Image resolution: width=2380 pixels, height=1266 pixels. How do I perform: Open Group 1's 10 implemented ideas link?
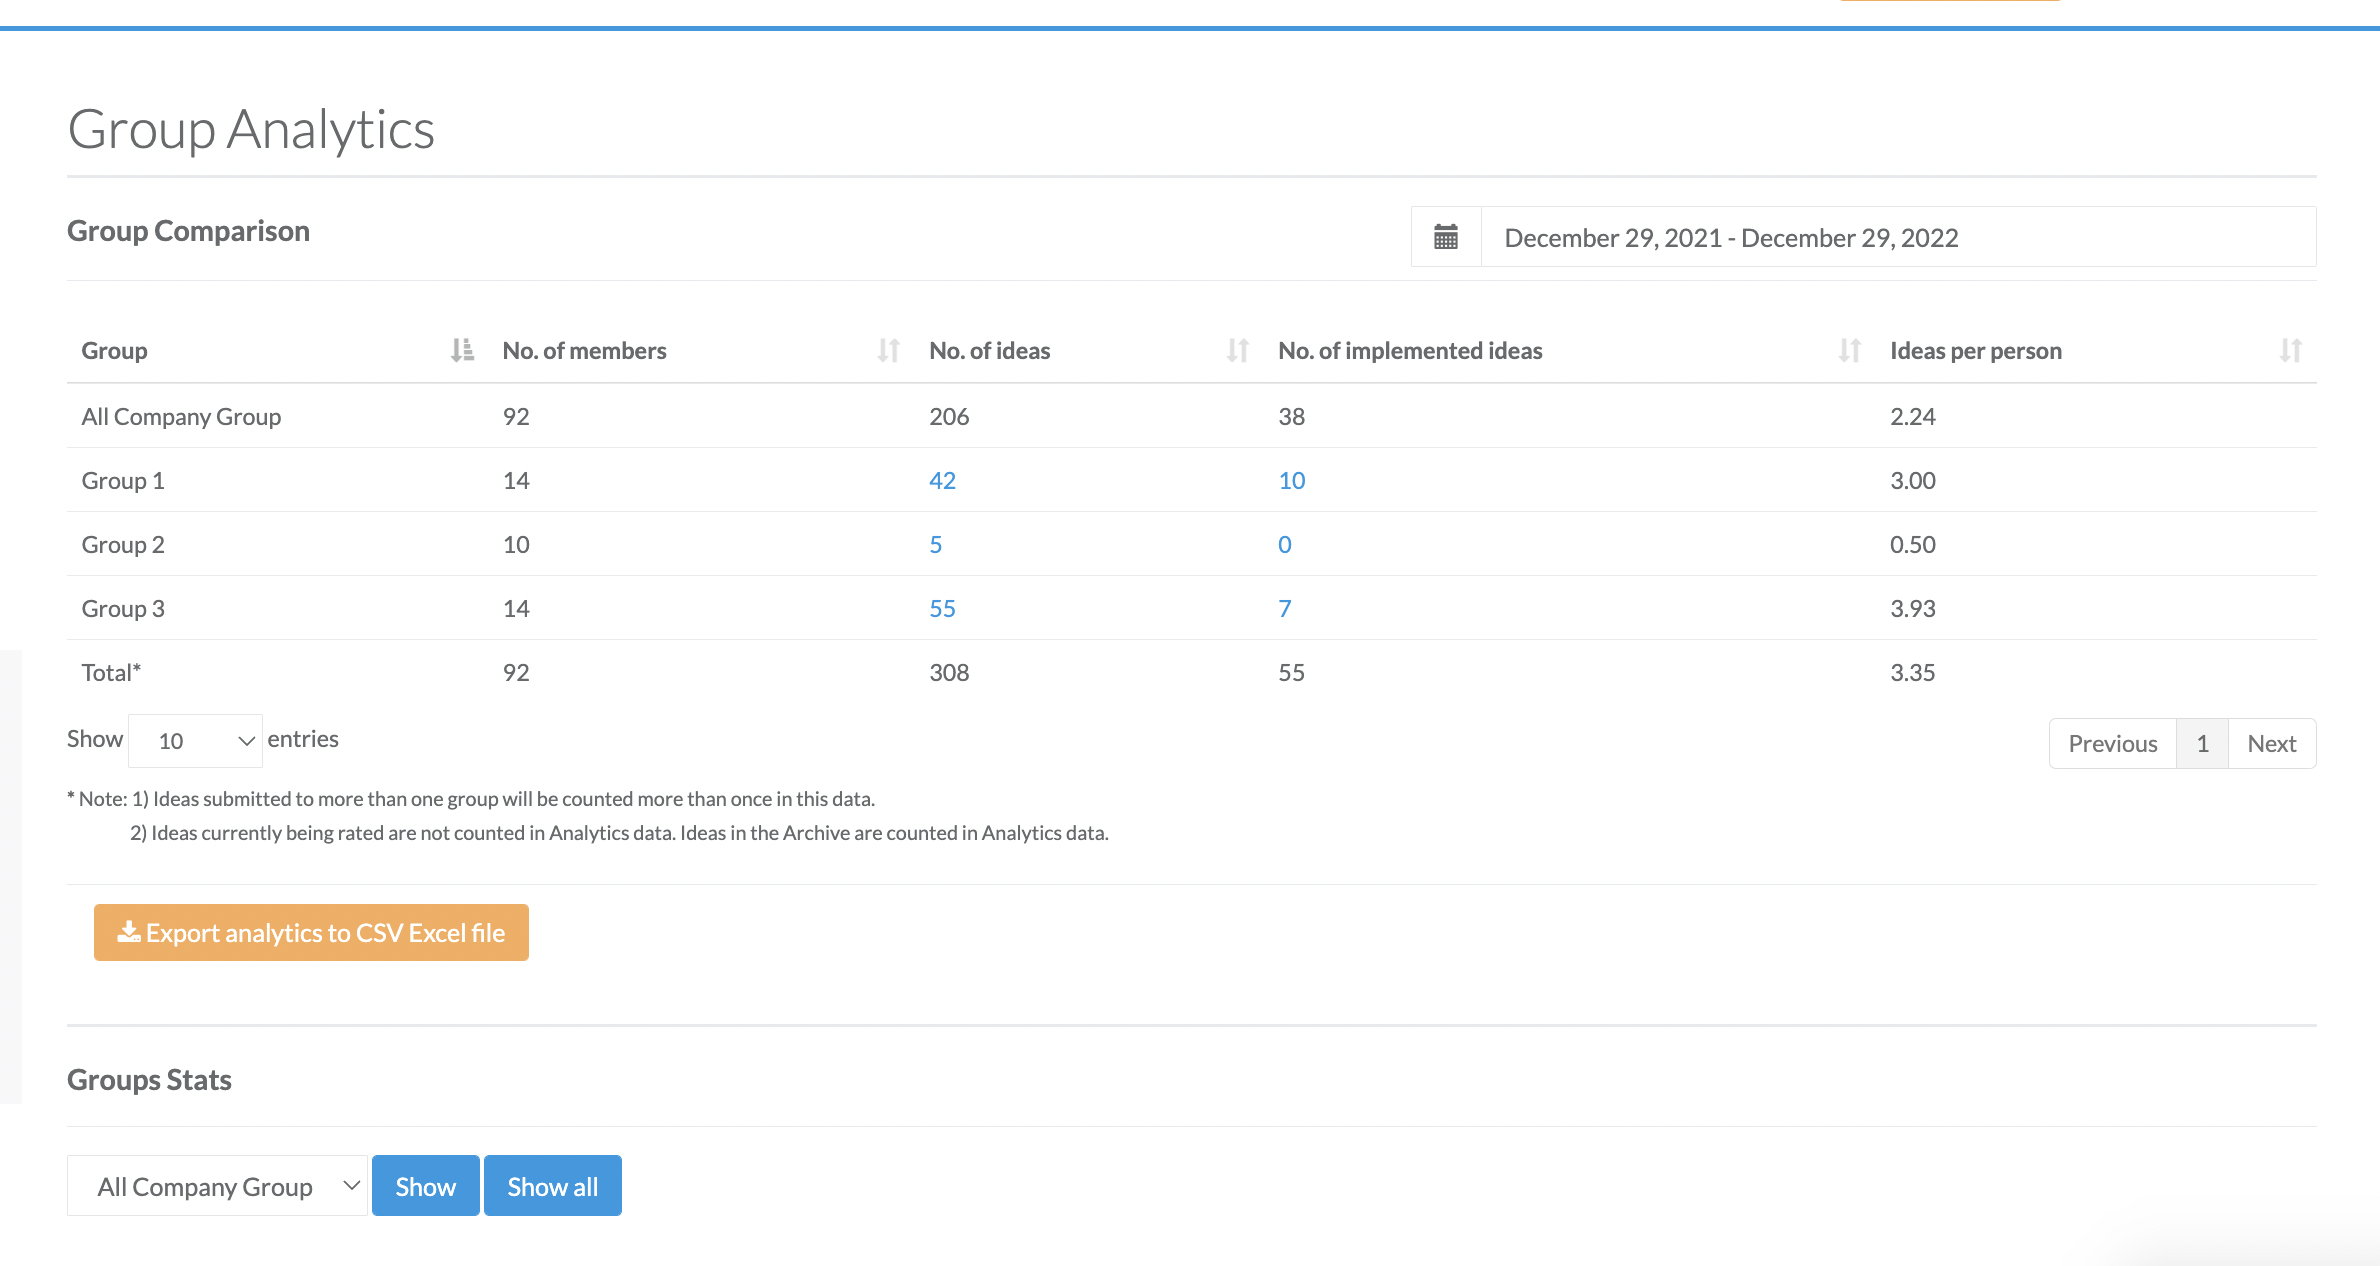1292,480
